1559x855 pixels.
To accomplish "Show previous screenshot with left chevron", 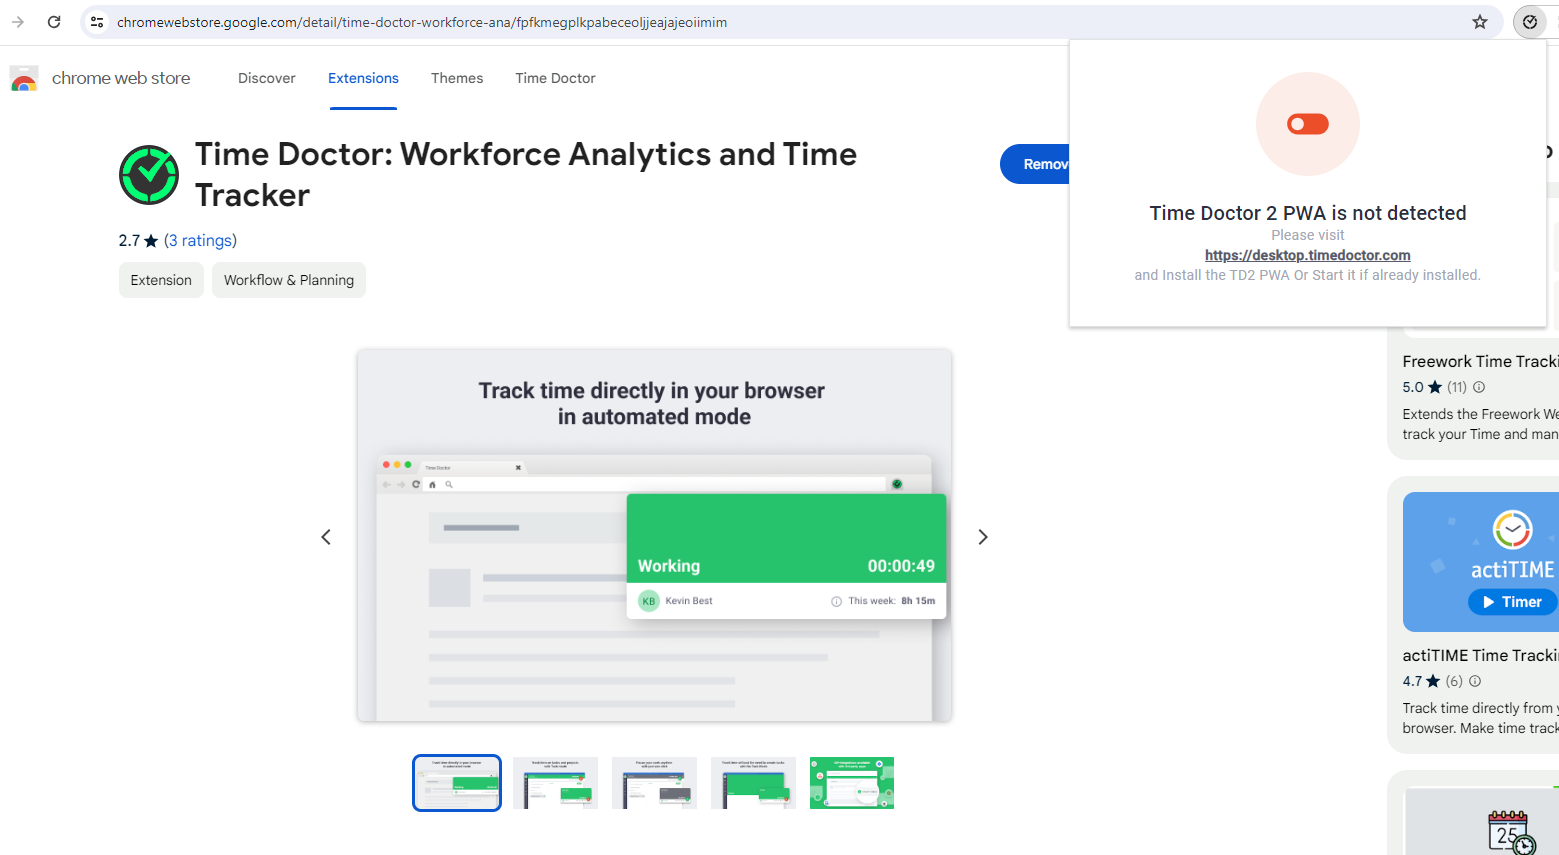I will pos(326,537).
